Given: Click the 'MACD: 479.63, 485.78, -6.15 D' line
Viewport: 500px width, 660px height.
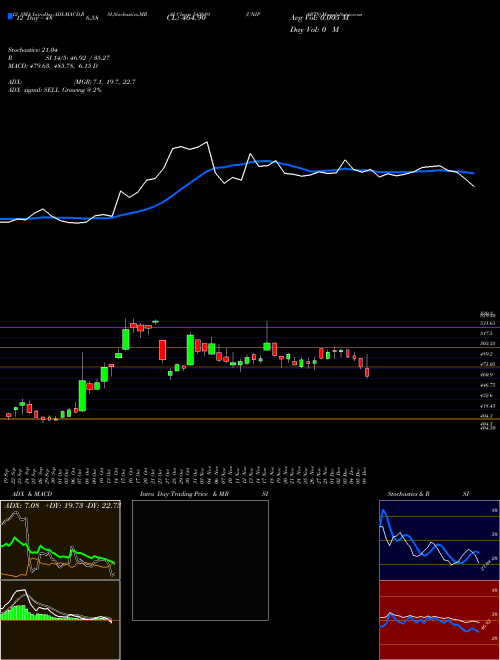Looking at the screenshot, I should 53,66.
